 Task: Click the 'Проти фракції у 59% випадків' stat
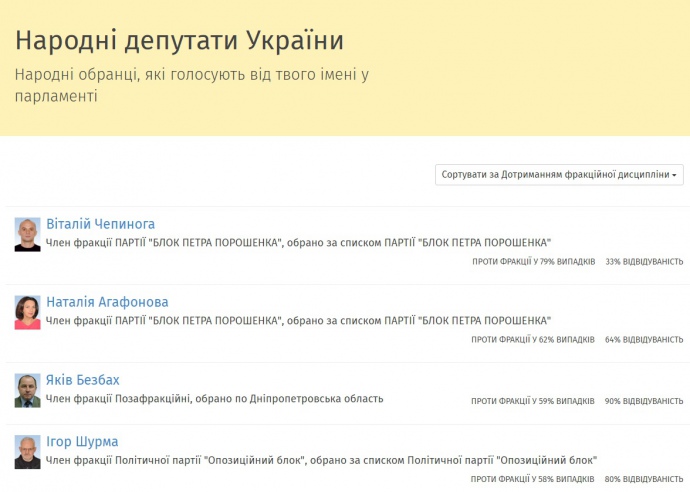coord(533,402)
